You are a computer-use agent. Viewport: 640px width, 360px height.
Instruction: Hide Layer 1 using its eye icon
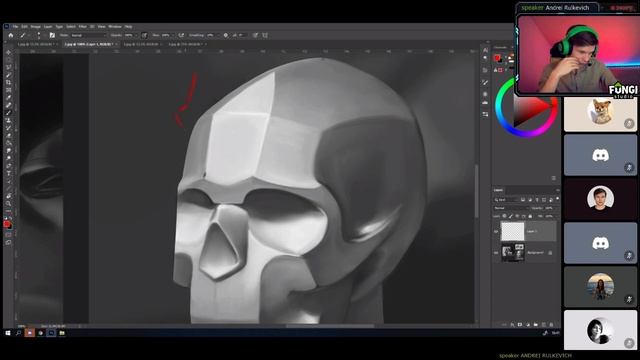pos(496,231)
